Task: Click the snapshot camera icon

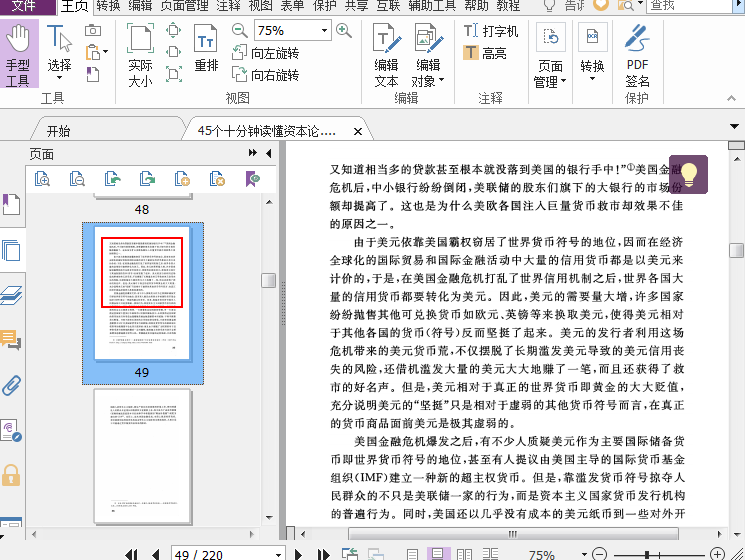Action: point(93,31)
